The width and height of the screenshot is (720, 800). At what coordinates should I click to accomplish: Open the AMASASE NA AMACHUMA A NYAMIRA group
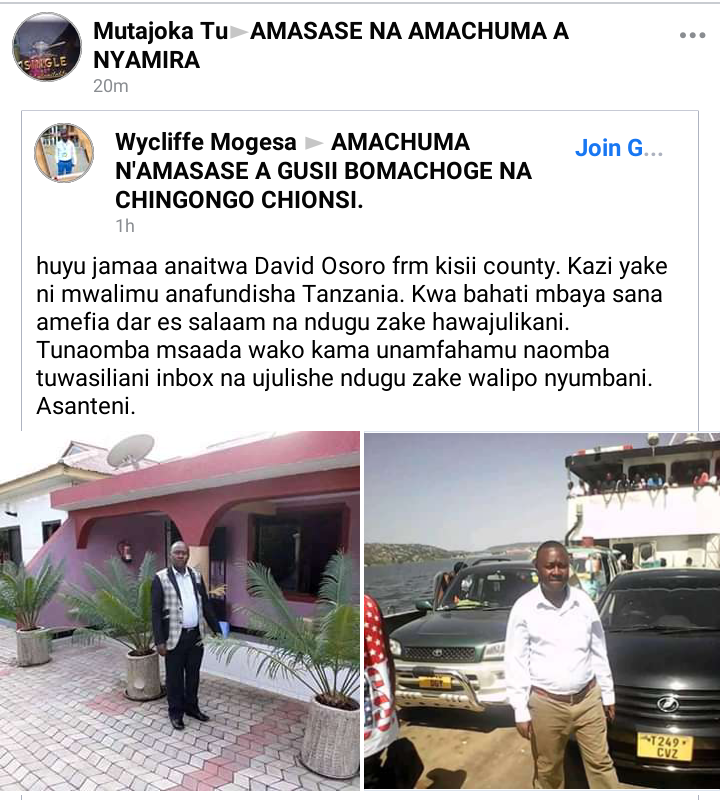[331, 45]
